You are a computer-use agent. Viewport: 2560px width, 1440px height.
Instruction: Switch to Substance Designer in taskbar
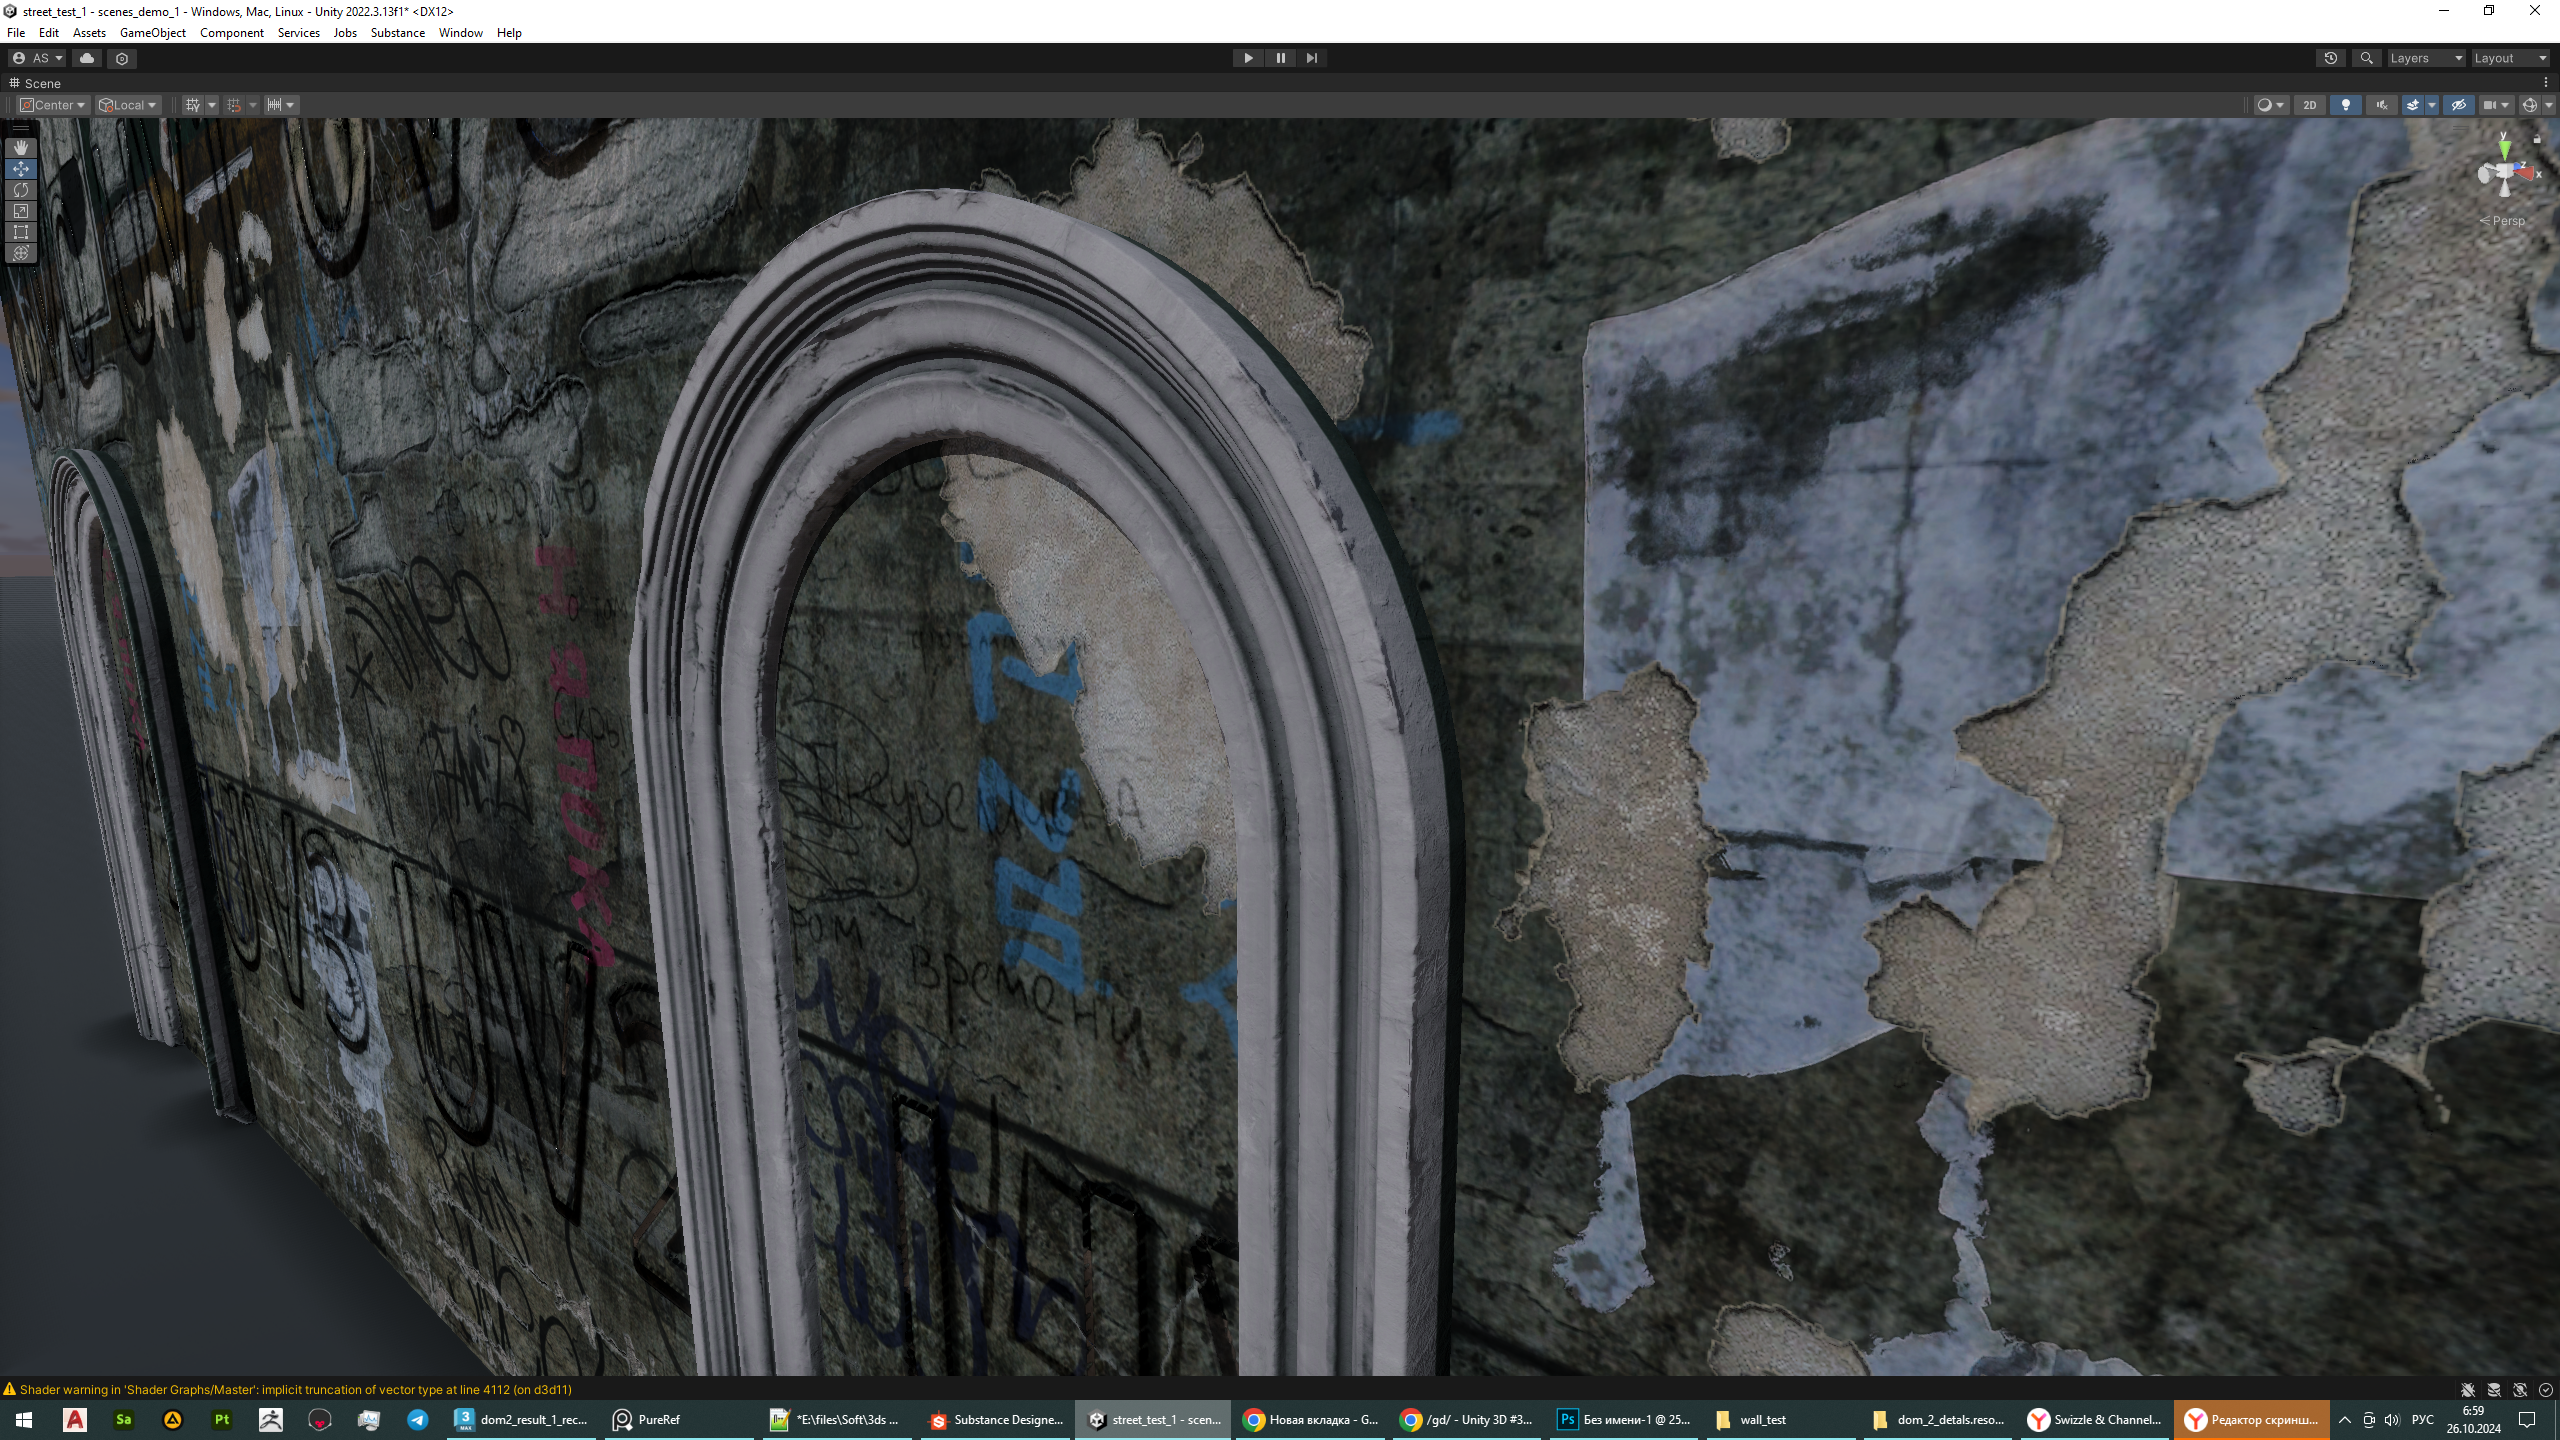996,1419
